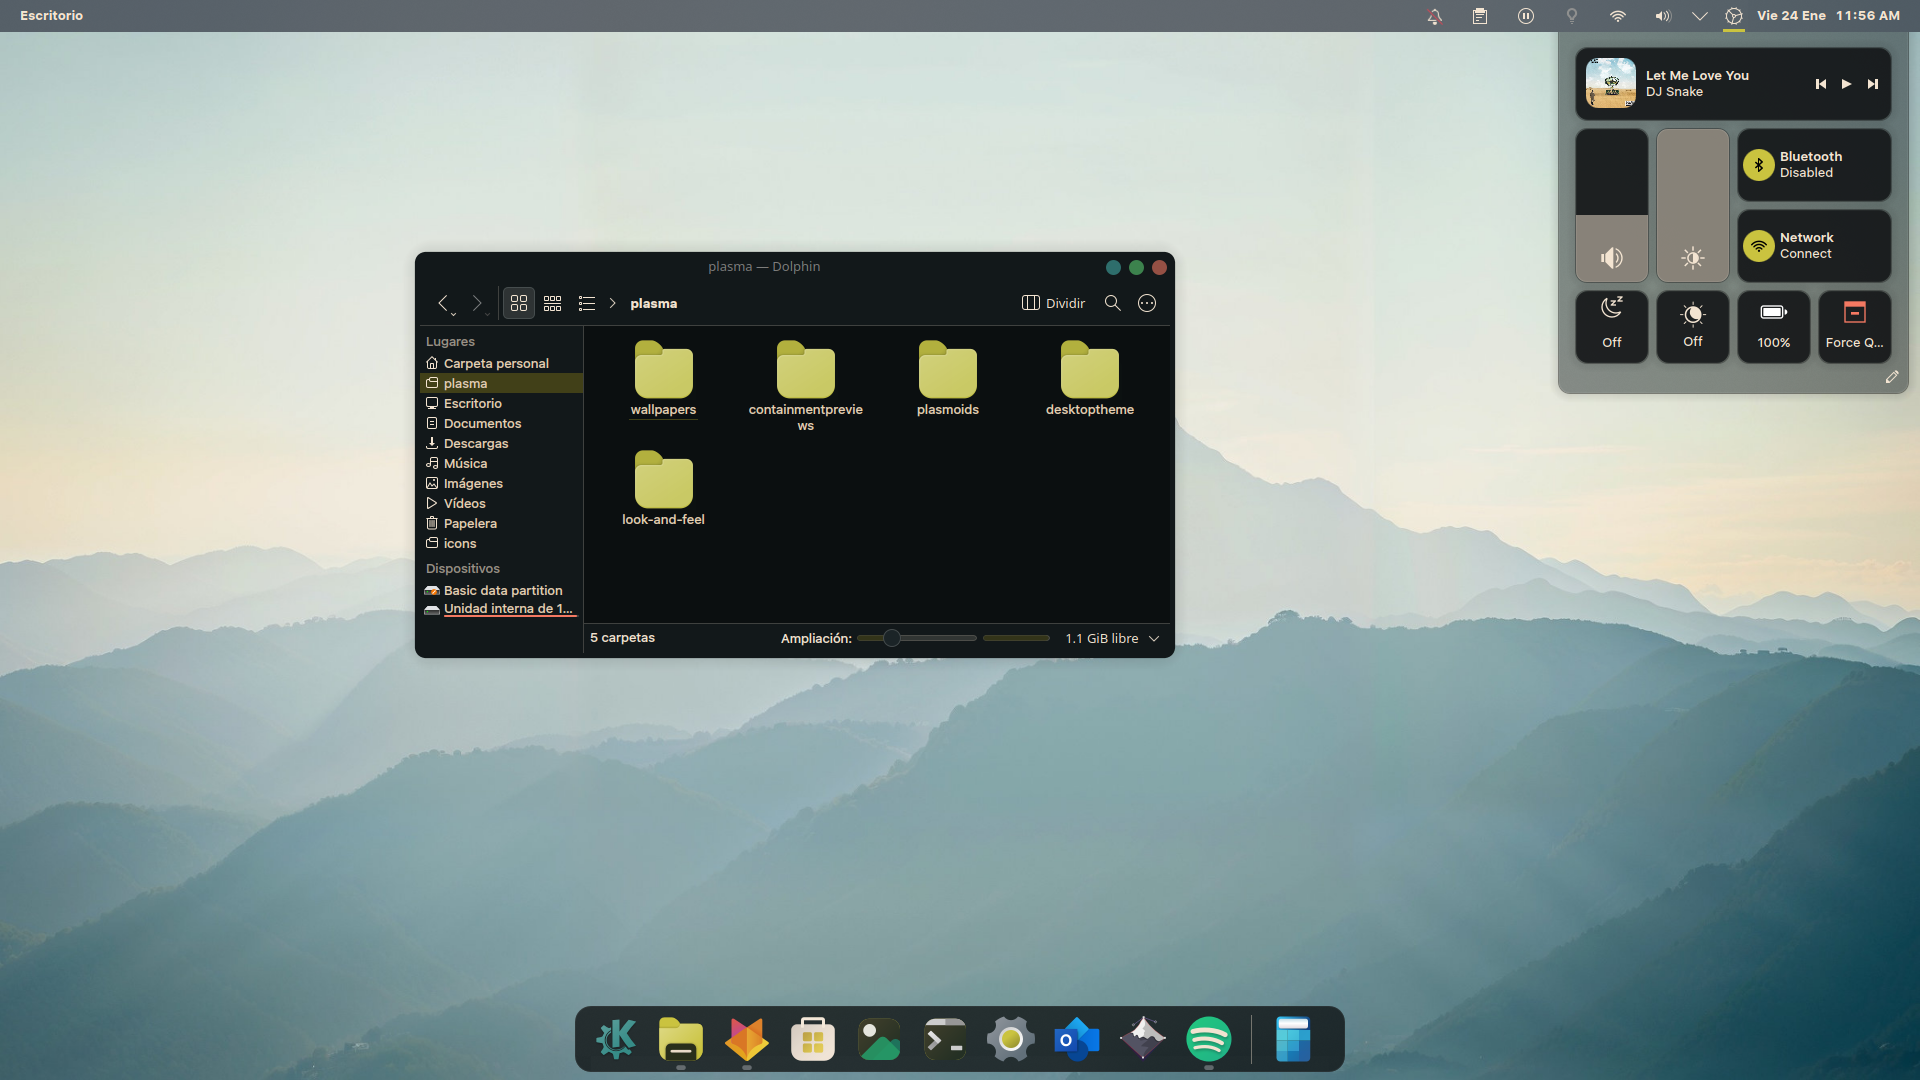Viewport: 1920px width, 1080px height.
Task: Click the plasma breadcrumb in location bar
Action: click(x=654, y=303)
